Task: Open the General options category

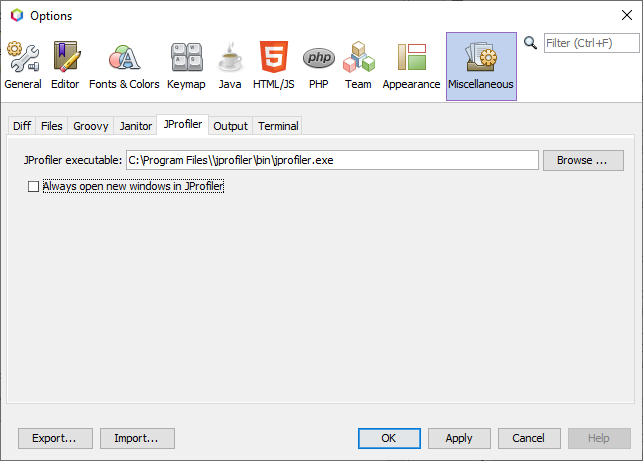Action: click(23, 66)
